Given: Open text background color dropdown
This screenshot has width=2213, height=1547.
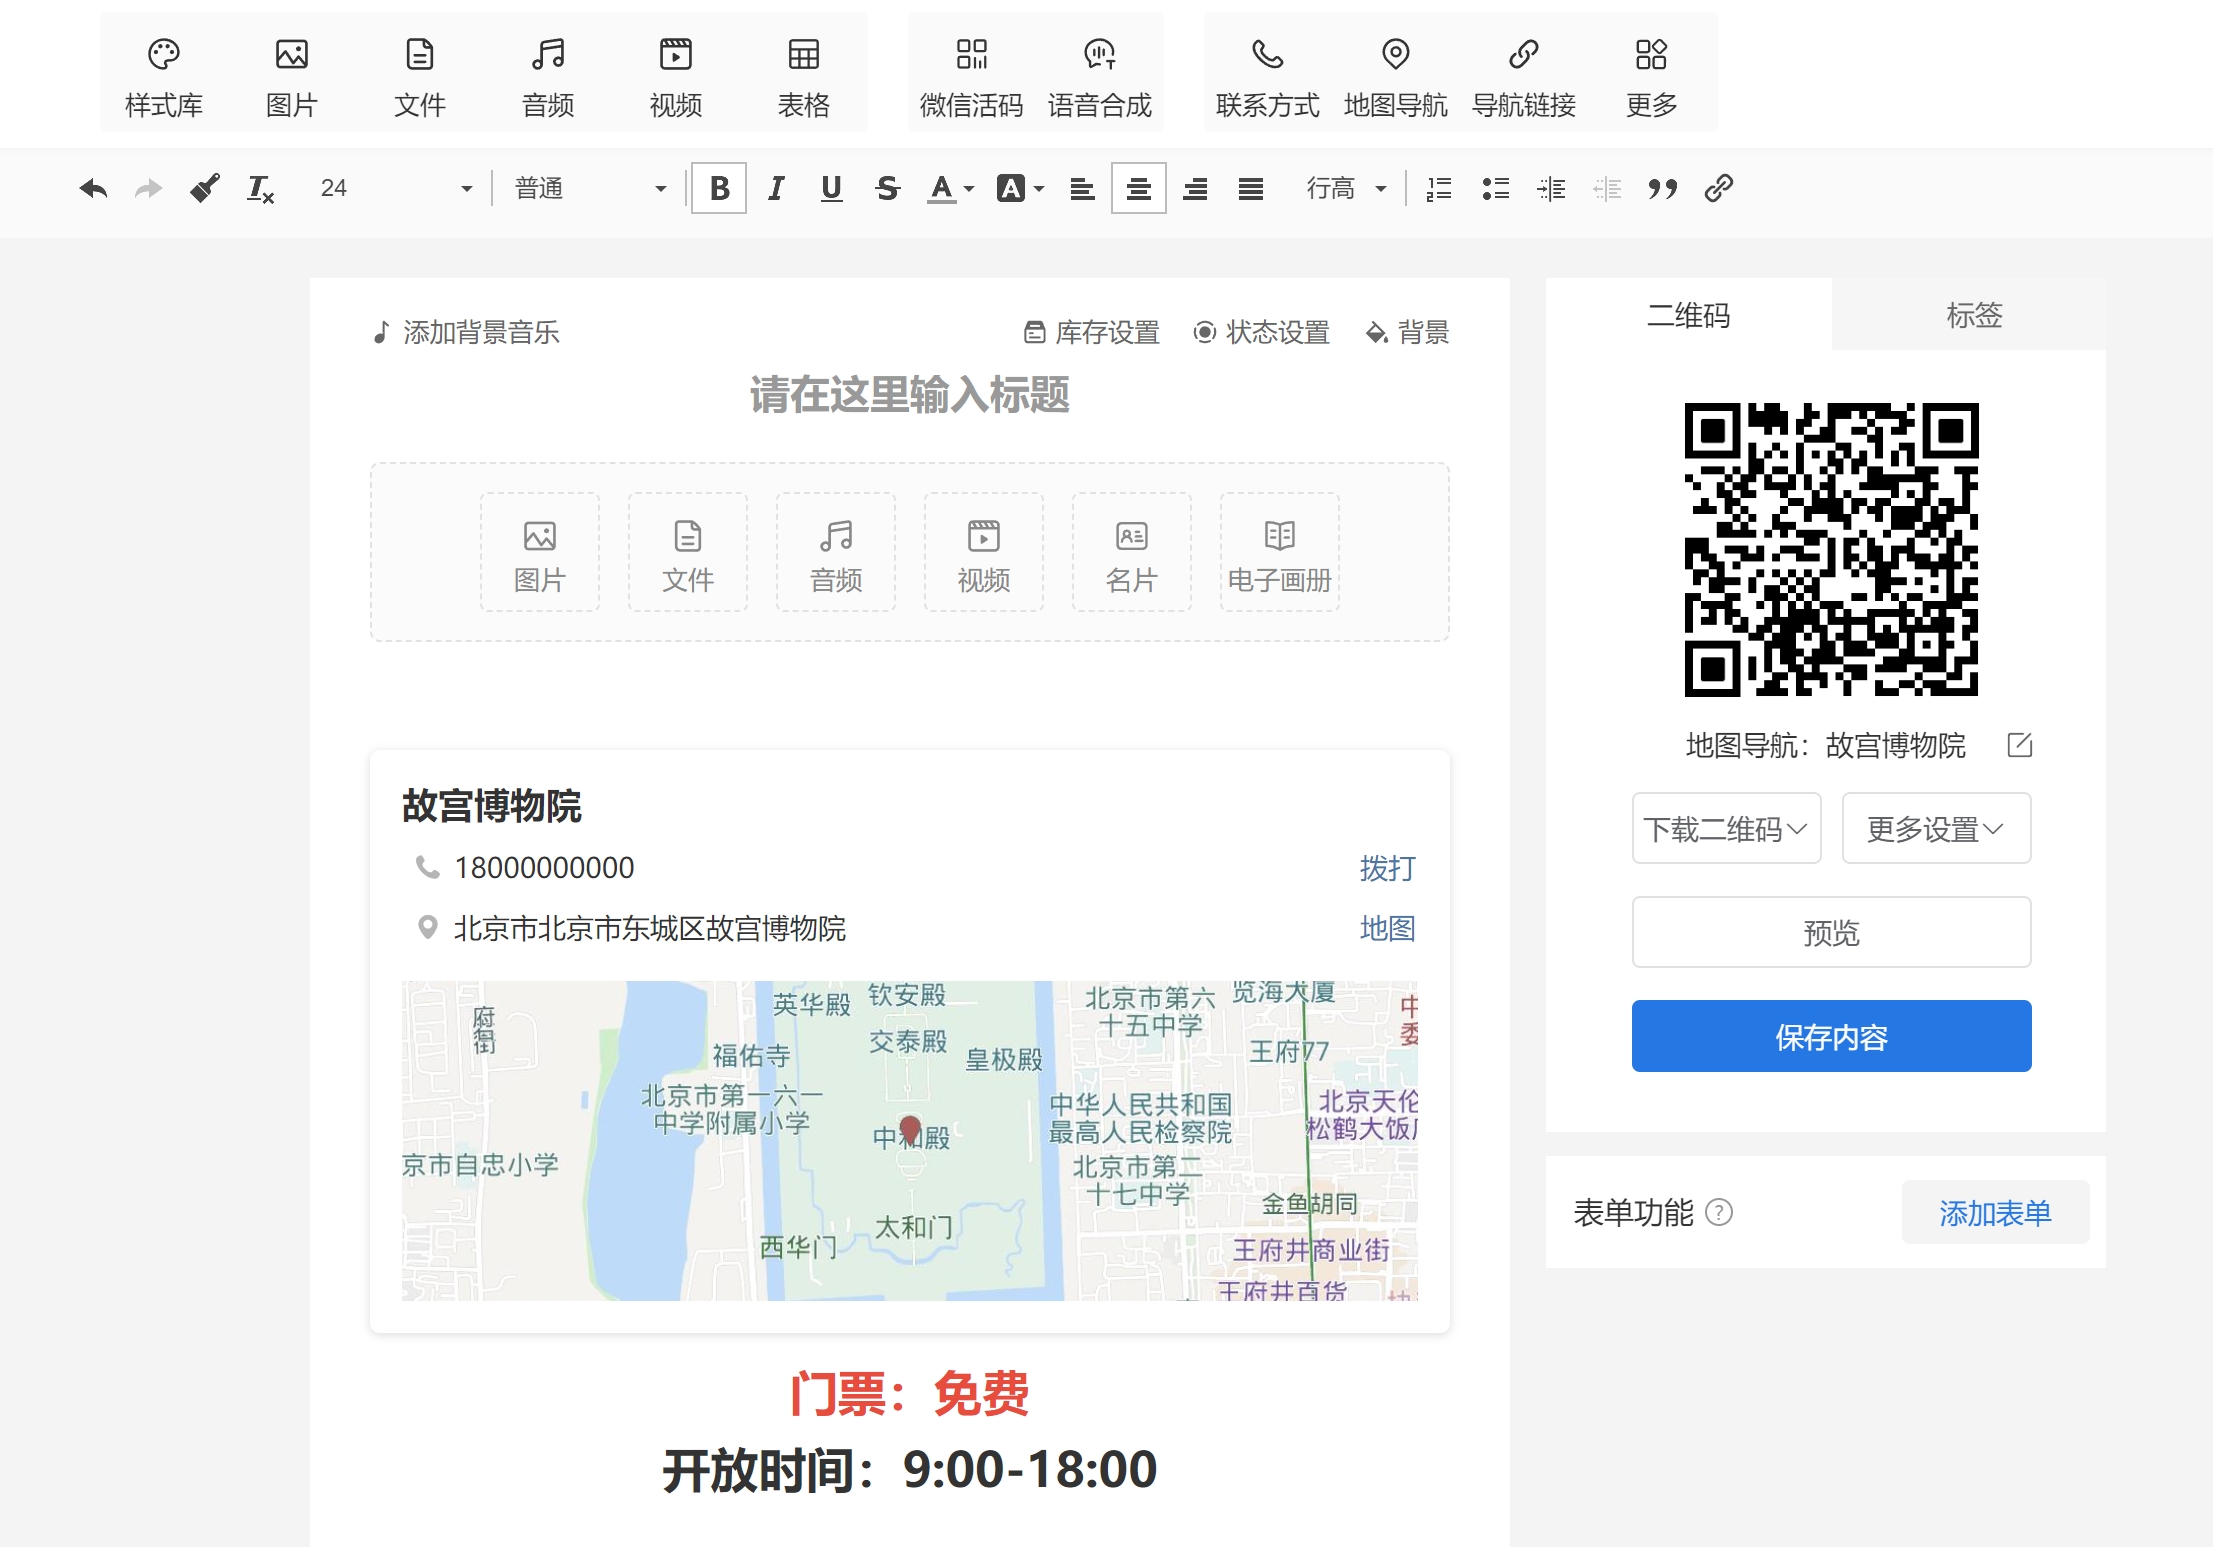Looking at the screenshot, I should pyautogui.click(x=1038, y=189).
